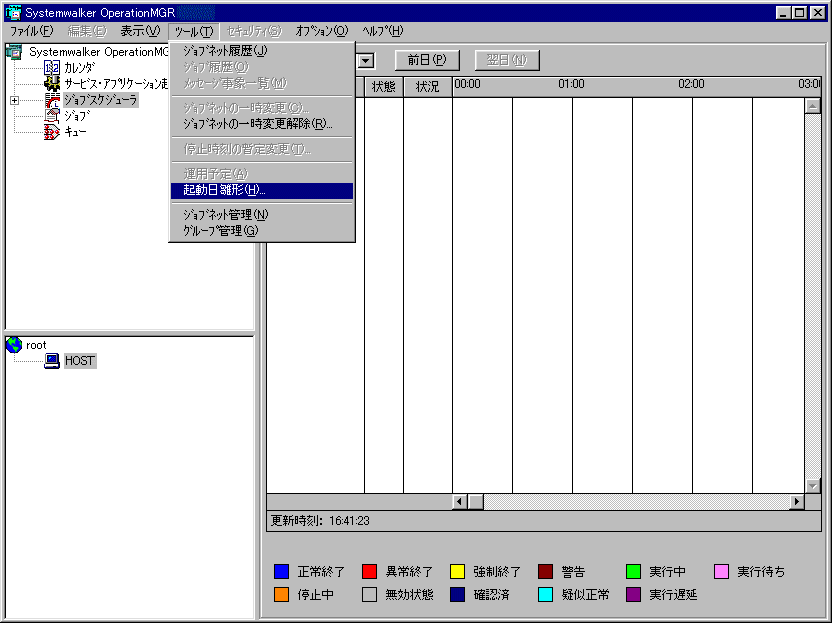Select ジョブネットの一時変更解除(R) entry
Viewport: 832px width, 623px height.
pos(262,124)
